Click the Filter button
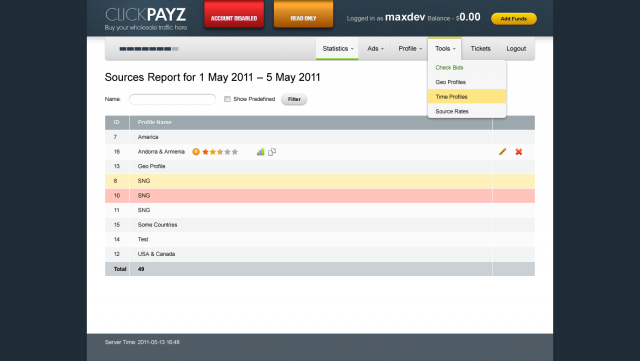 click(x=294, y=99)
